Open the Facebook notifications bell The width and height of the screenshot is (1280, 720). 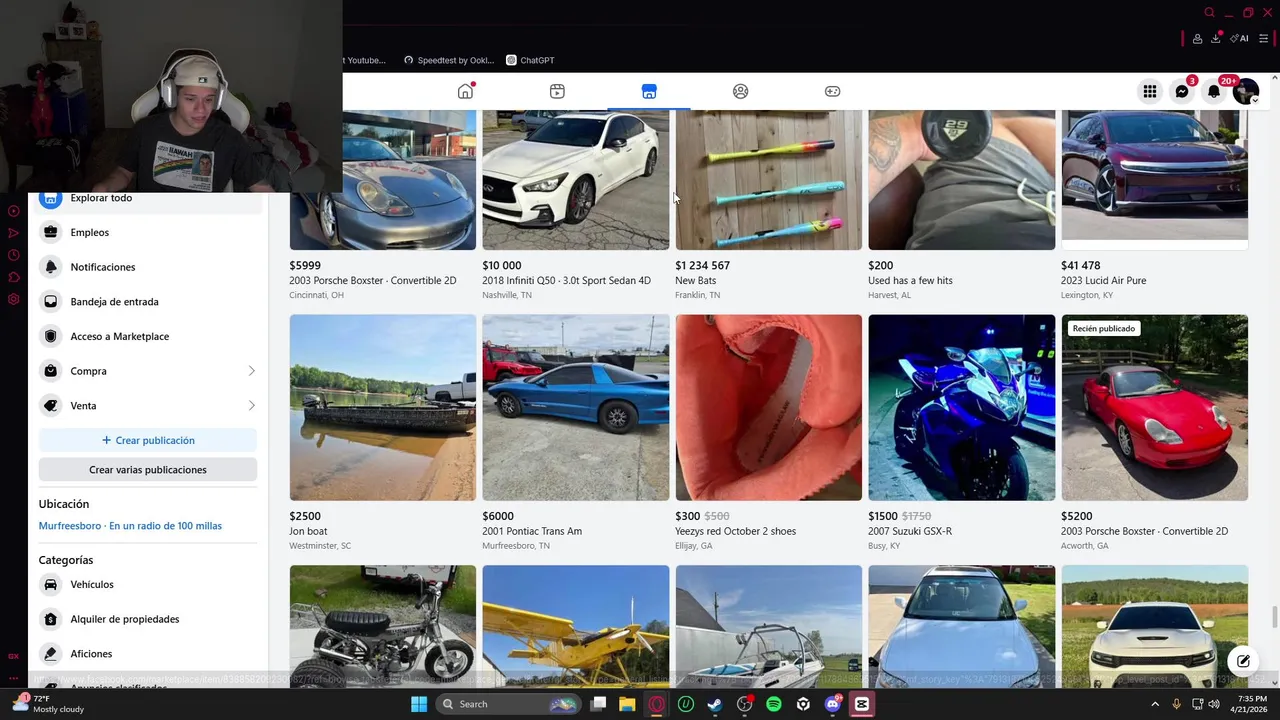pyautogui.click(x=1214, y=91)
